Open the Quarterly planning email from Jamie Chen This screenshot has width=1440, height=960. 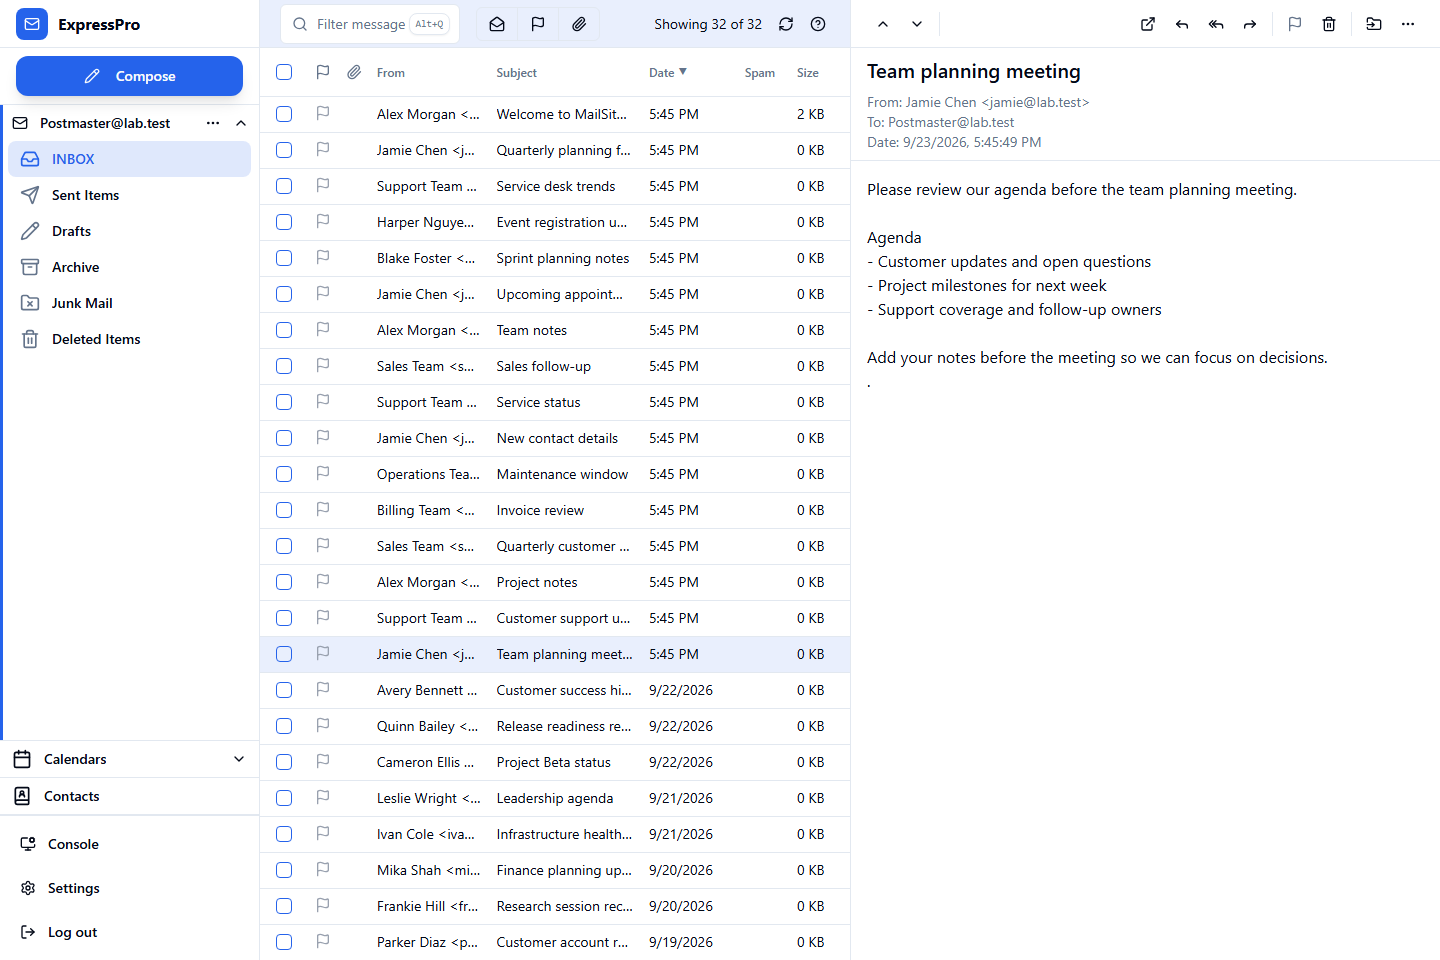point(555,150)
